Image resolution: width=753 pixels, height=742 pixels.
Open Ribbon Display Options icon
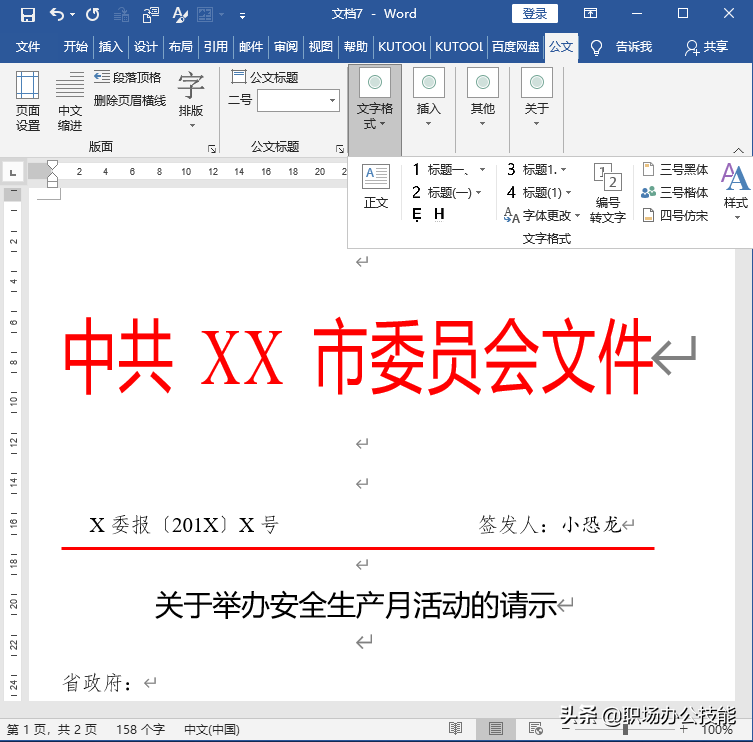pyautogui.click(x=590, y=13)
